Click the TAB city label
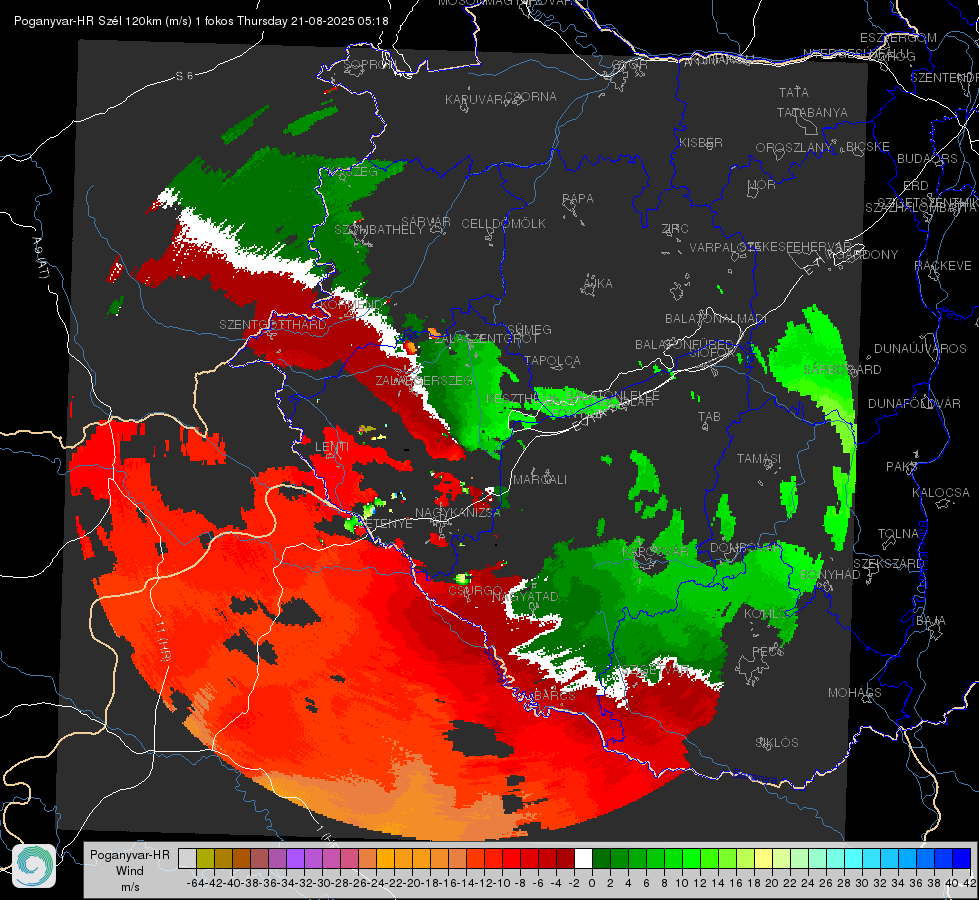 (709, 417)
